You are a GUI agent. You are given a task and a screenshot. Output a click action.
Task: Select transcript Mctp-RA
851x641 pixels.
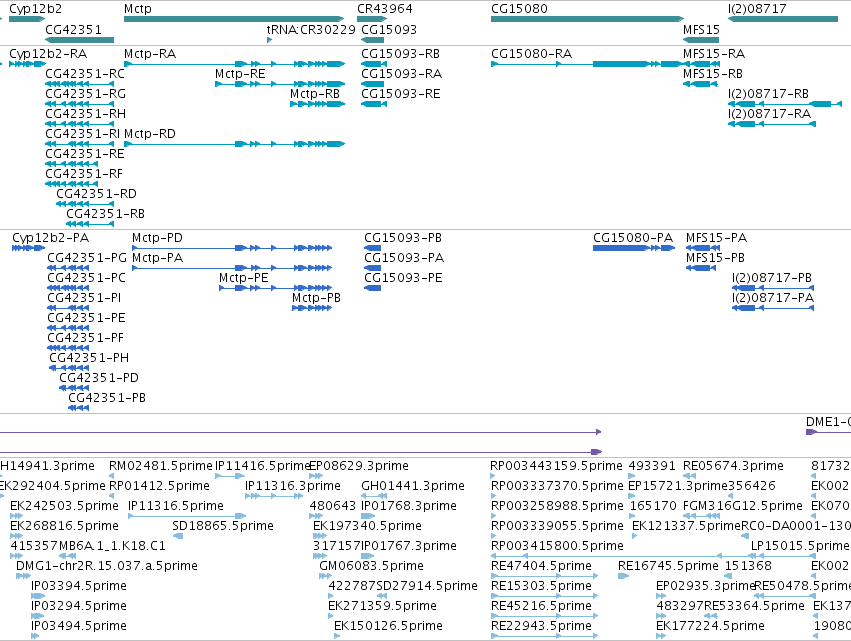click(x=150, y=54)
